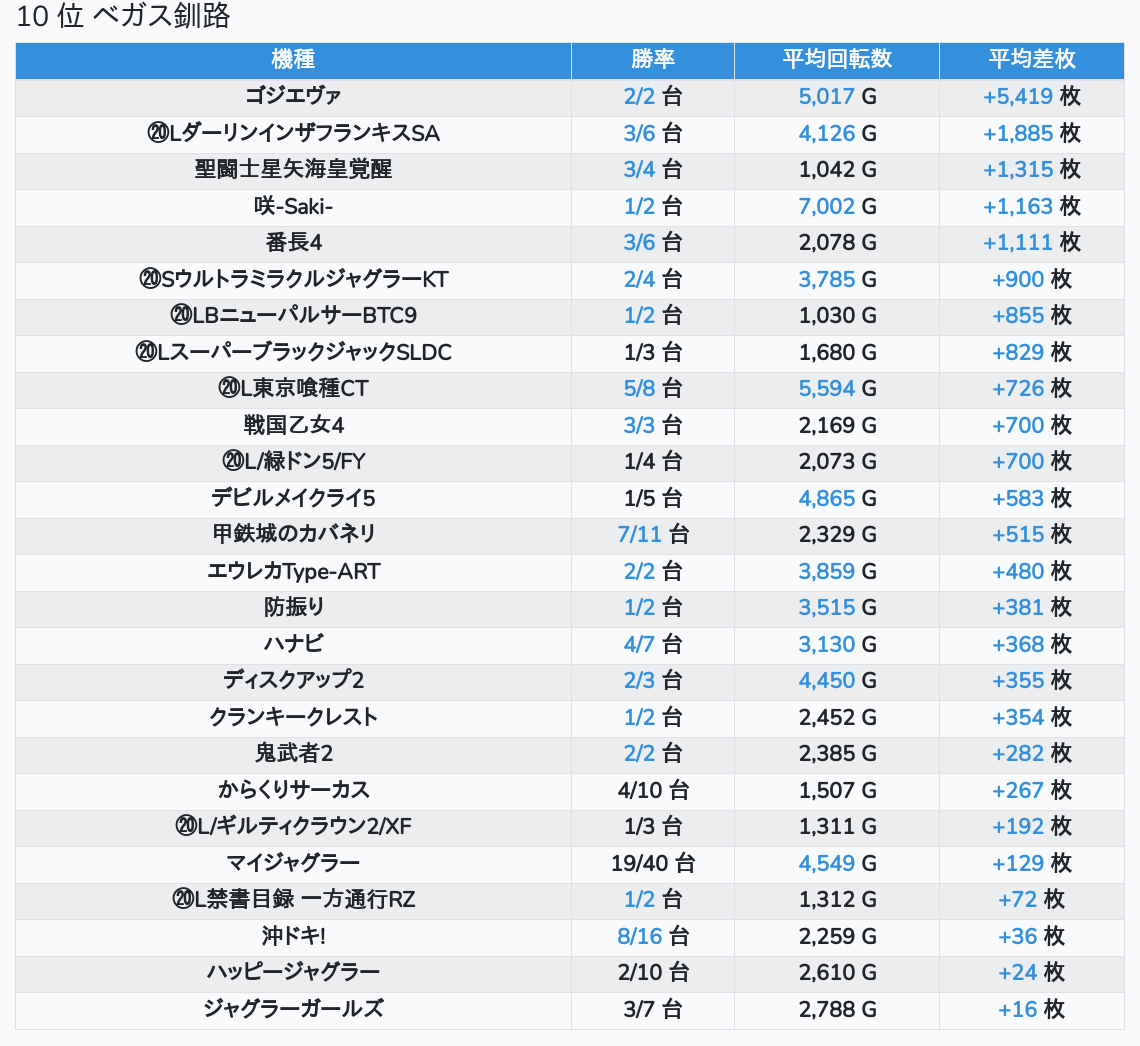Click the 2/10 台 win rate
The height and width of the screenshot is (1046, 1140).
(652, 973)
